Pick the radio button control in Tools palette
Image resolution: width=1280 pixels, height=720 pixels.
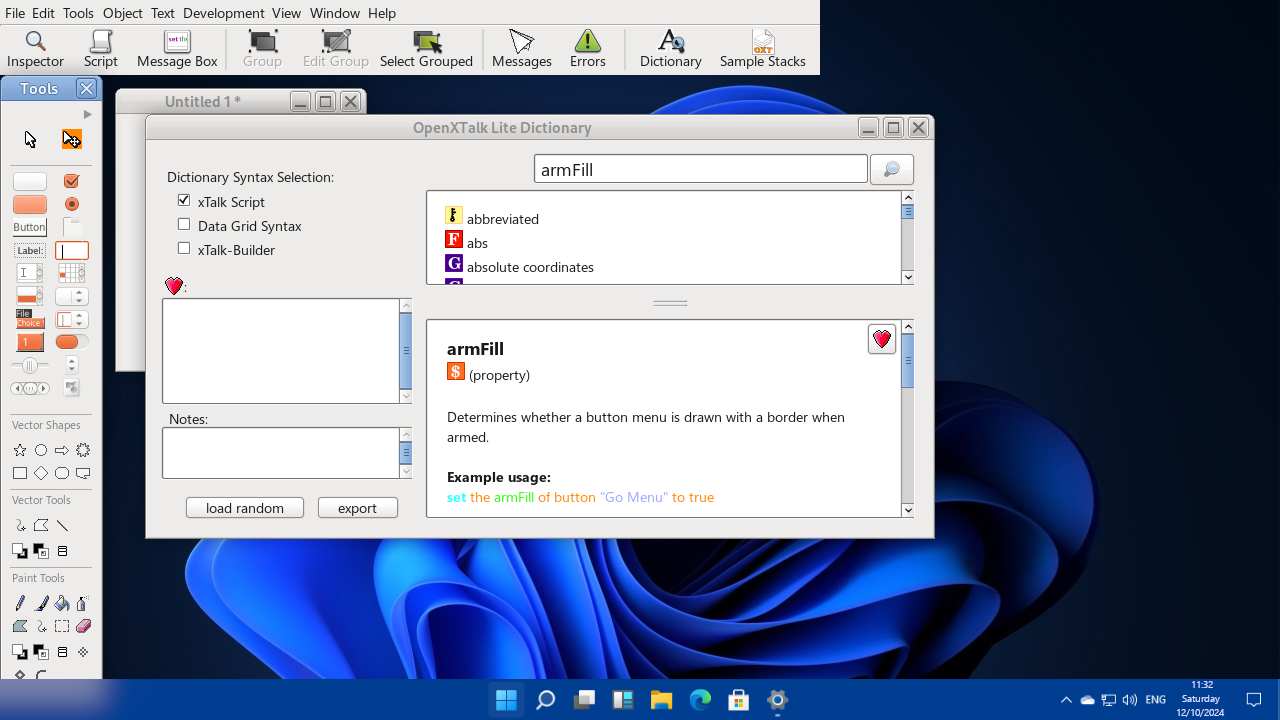click(71, 204)
